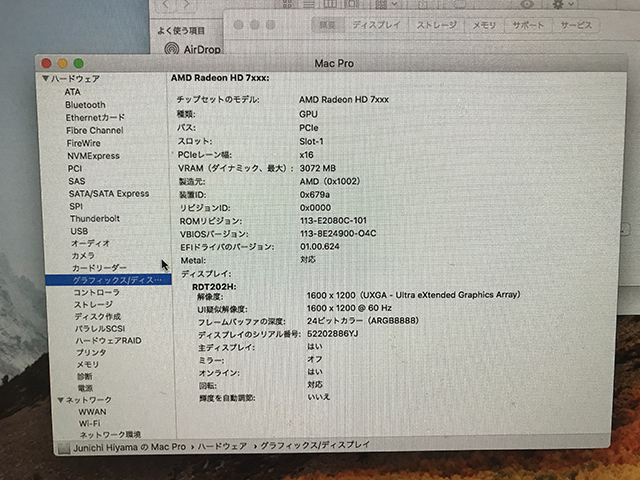This screenshot has height=480, width=640.
Task: Select 診断 in the sidebar
Action: [x=84, y=376]
